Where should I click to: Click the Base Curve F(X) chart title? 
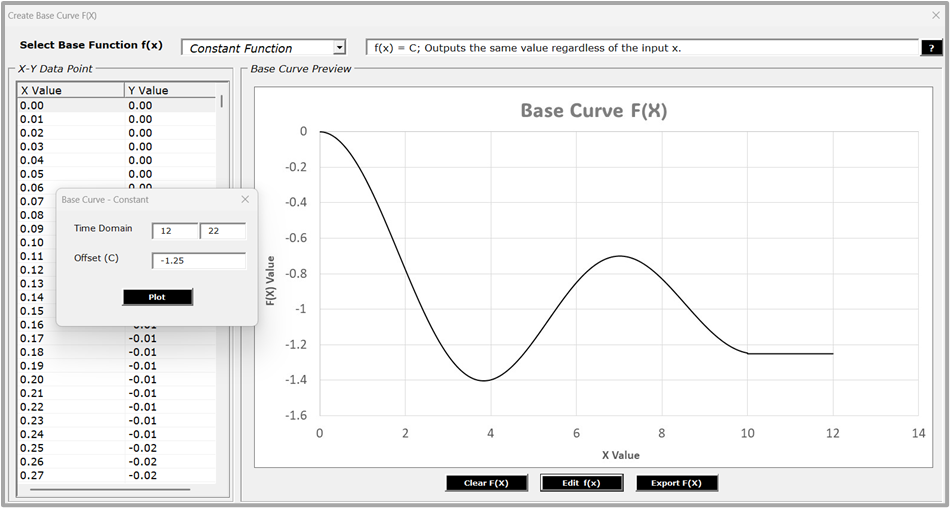coord(594,111)
